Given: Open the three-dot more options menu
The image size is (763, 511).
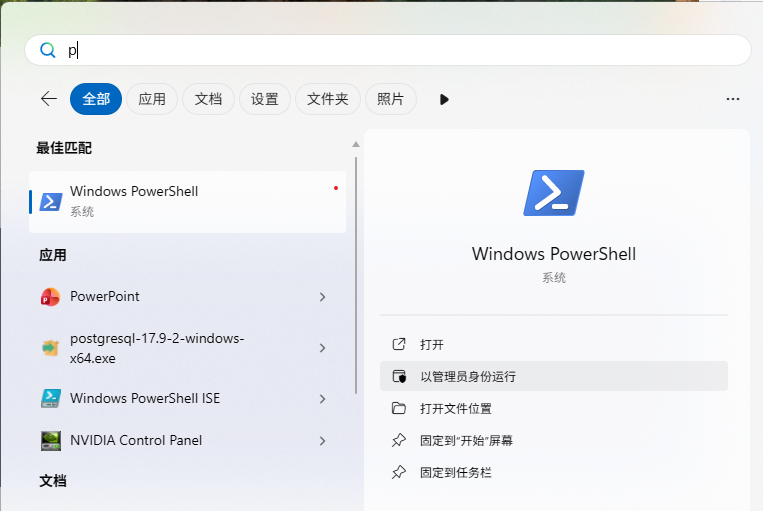Looking at the screenshot, I should coord(733,99).
